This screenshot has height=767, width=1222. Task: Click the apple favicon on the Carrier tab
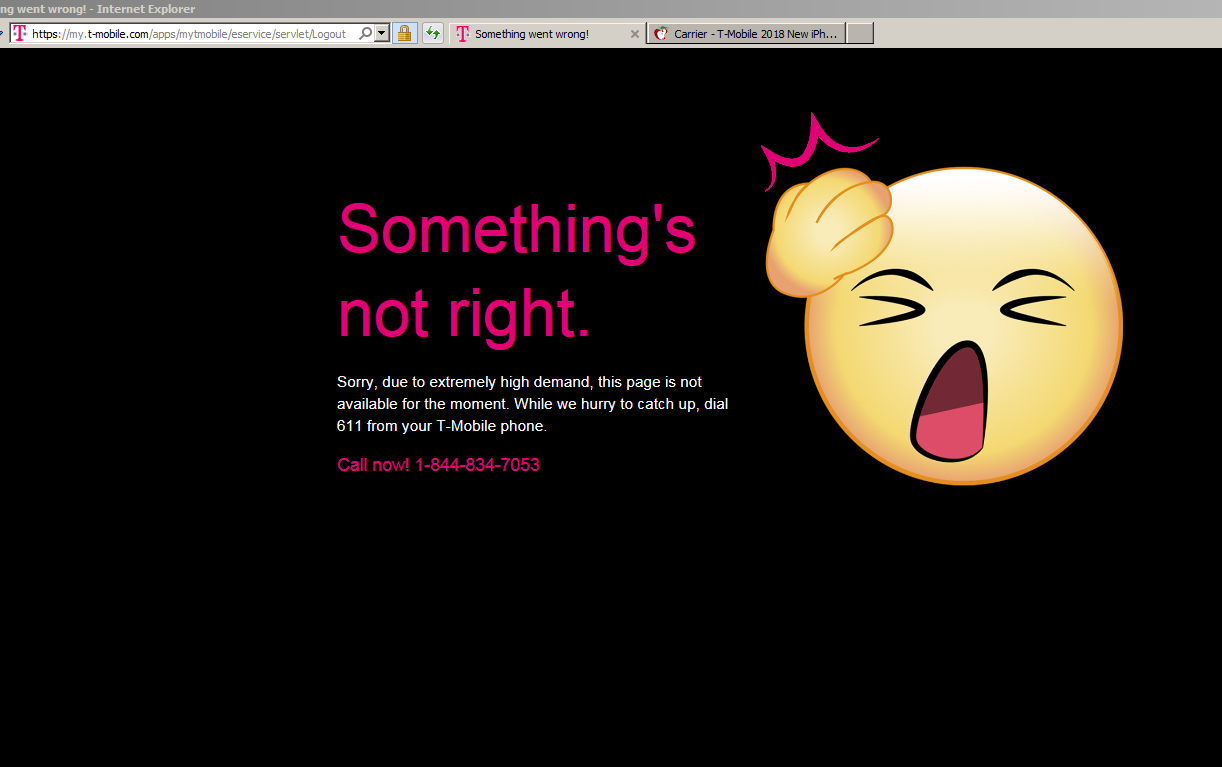(x=660, y=34)
